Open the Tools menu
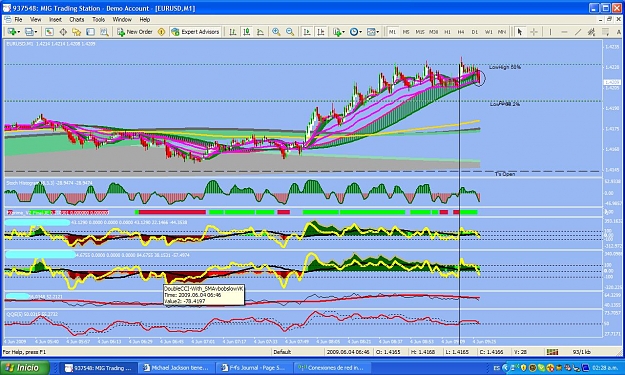 click(98, 19)
